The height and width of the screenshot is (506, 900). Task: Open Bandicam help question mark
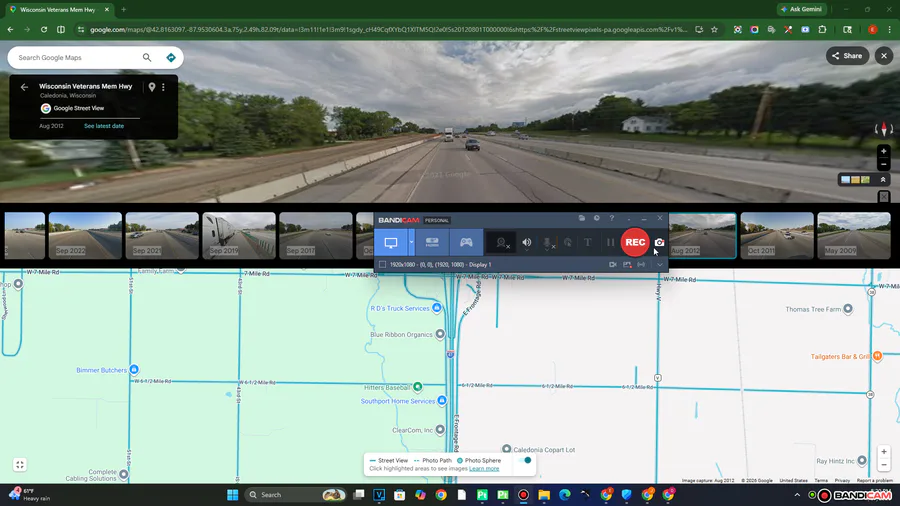click(x=612, y=218)
